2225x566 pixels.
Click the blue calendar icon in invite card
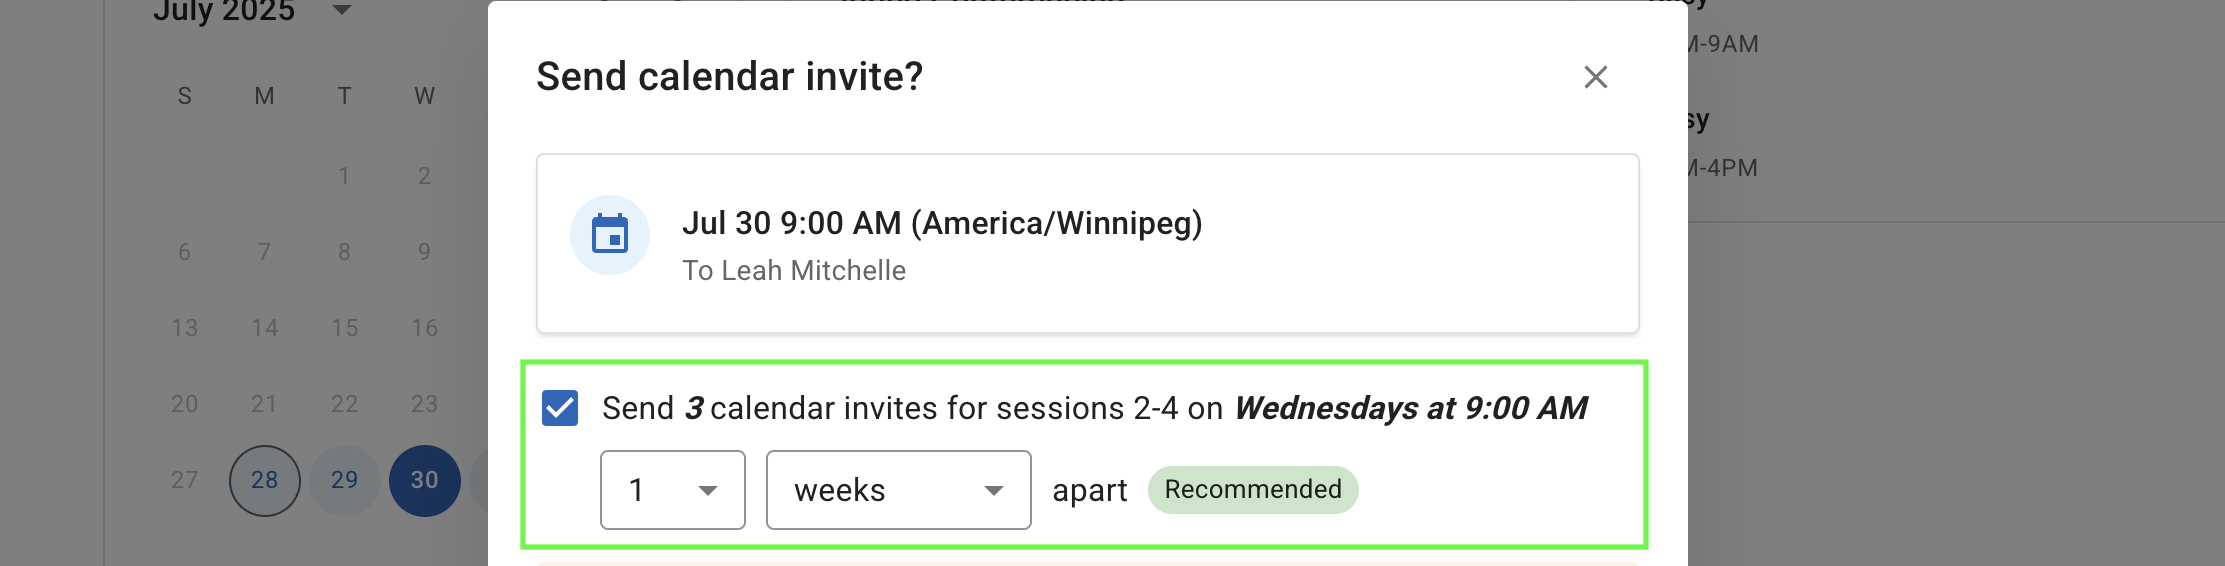[x=610, y=235]
